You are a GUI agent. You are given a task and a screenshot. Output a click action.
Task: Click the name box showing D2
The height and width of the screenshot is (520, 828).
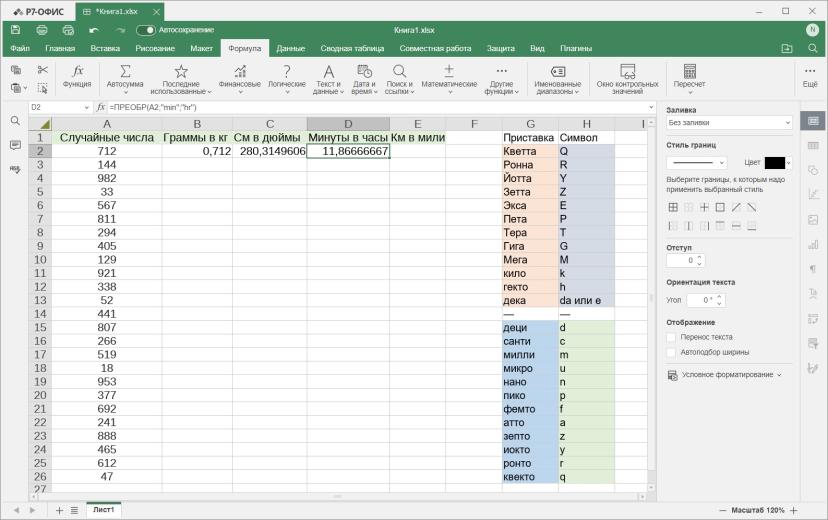(60, 107)
